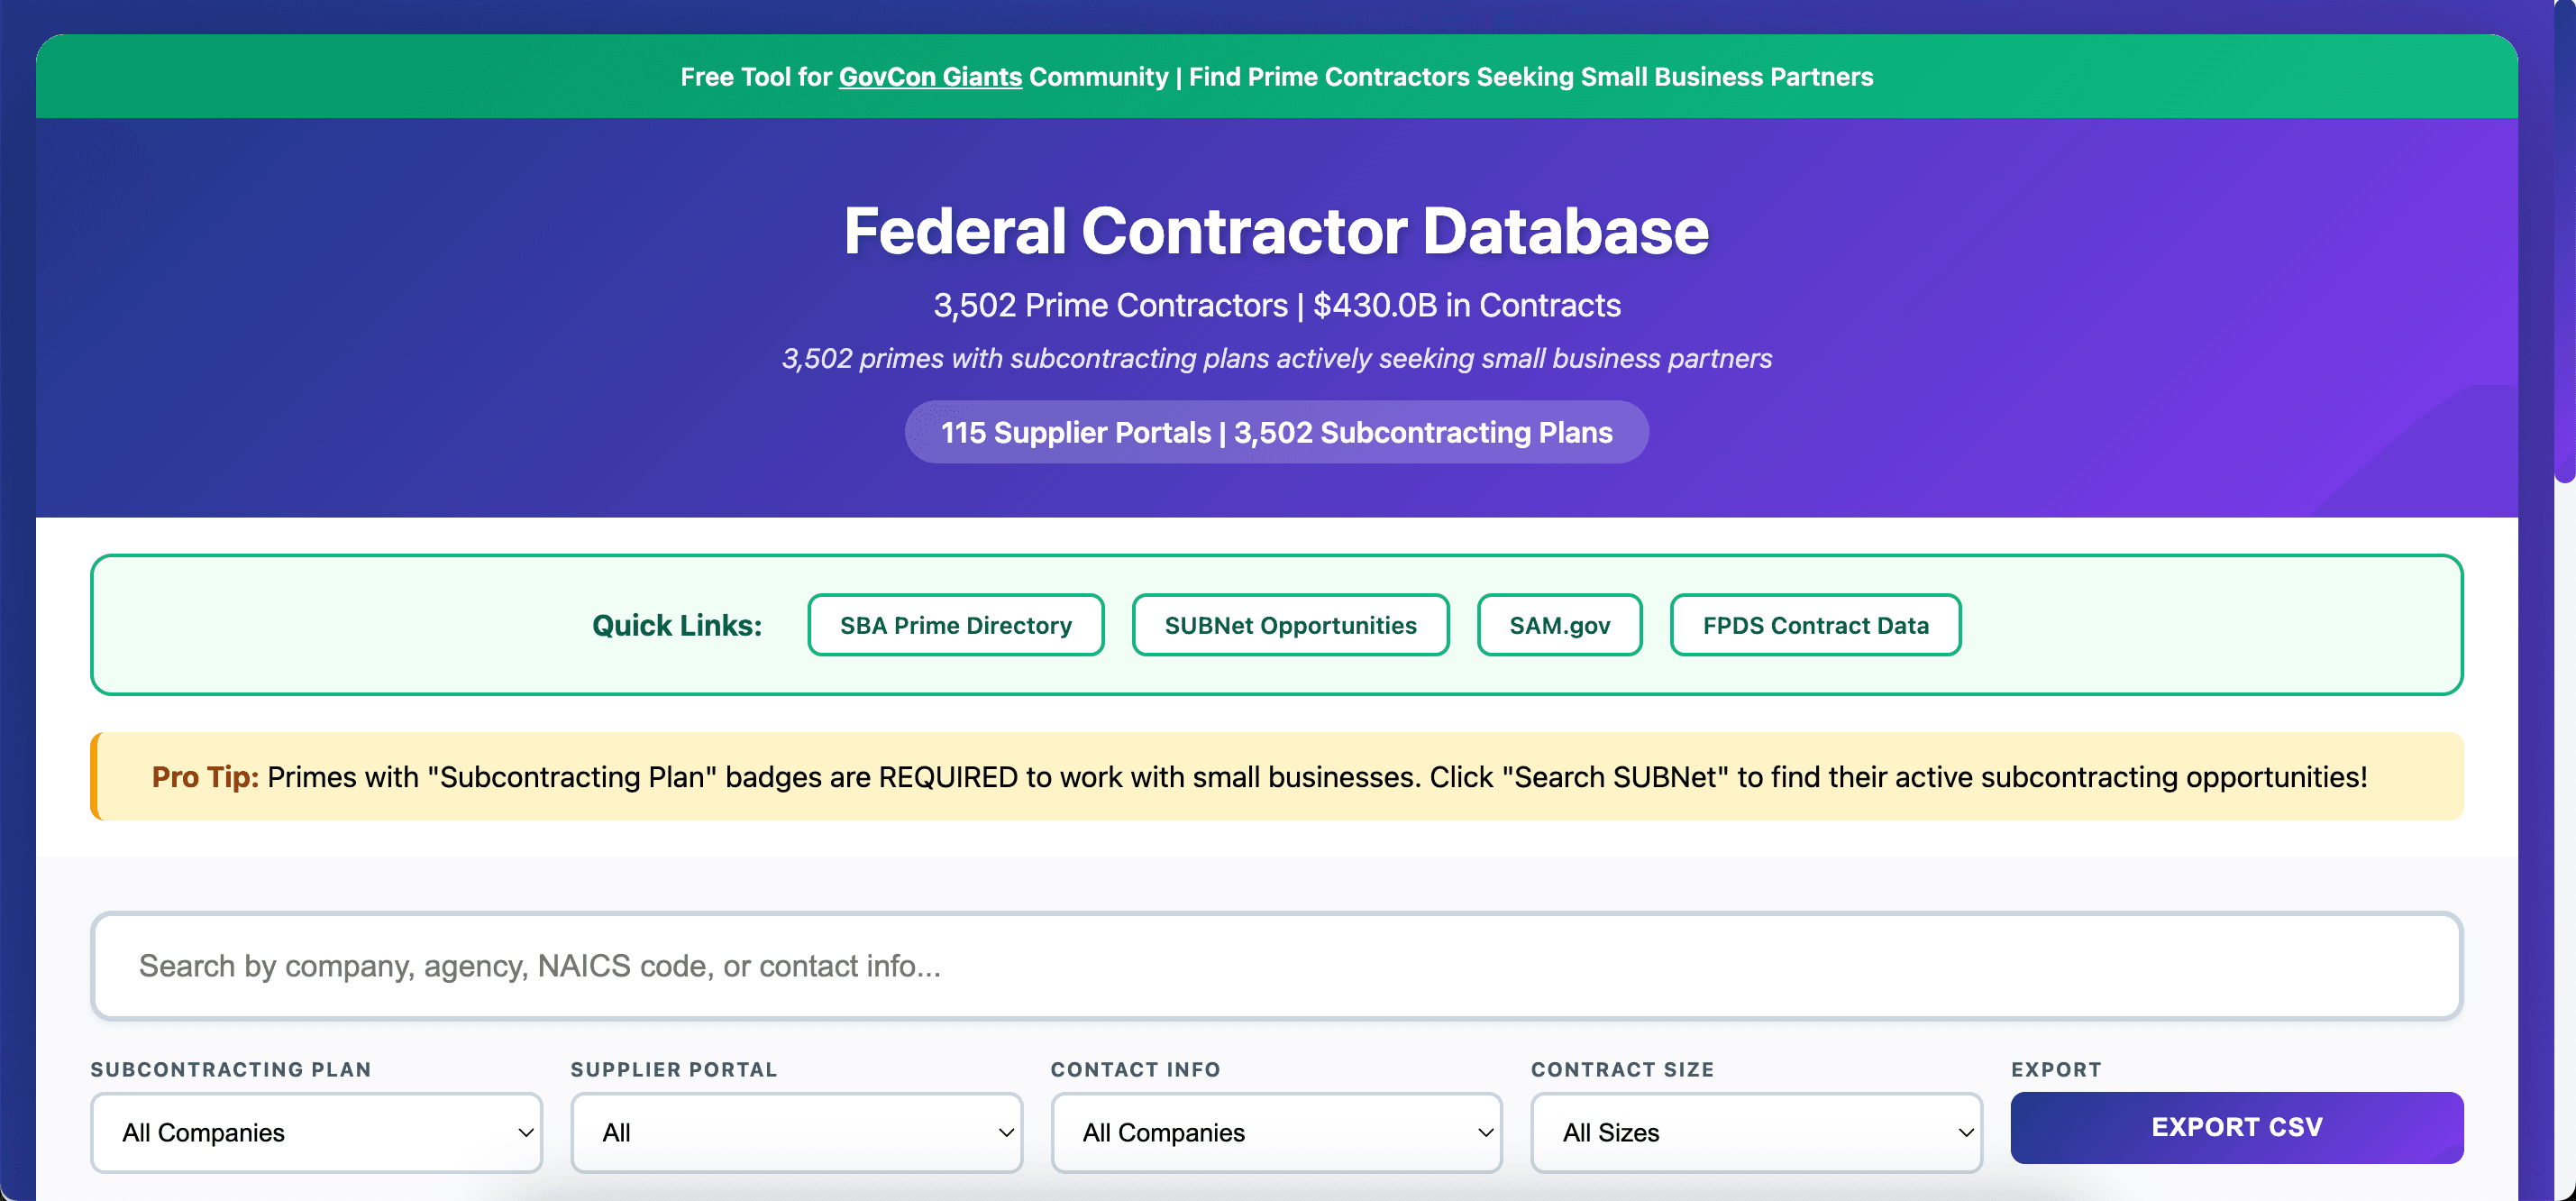
Task: Open the Contract Size dropdown
Action: pyautogui.click(x=1755, y=1132)
